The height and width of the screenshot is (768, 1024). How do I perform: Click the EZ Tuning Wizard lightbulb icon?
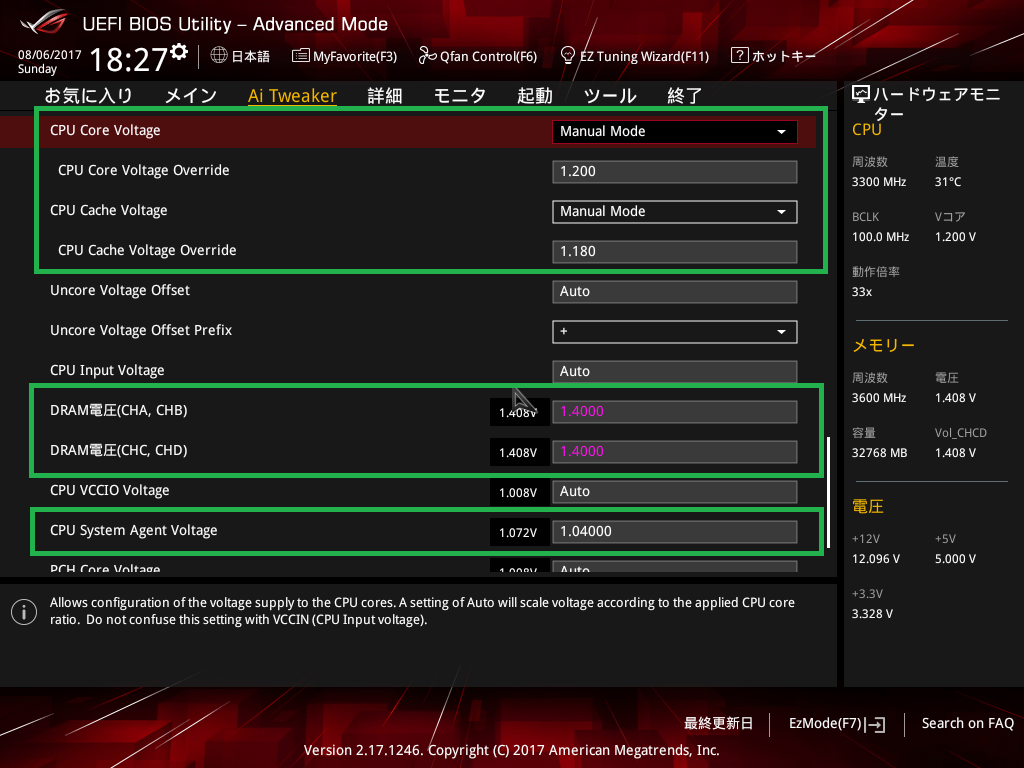coord(568,56)
